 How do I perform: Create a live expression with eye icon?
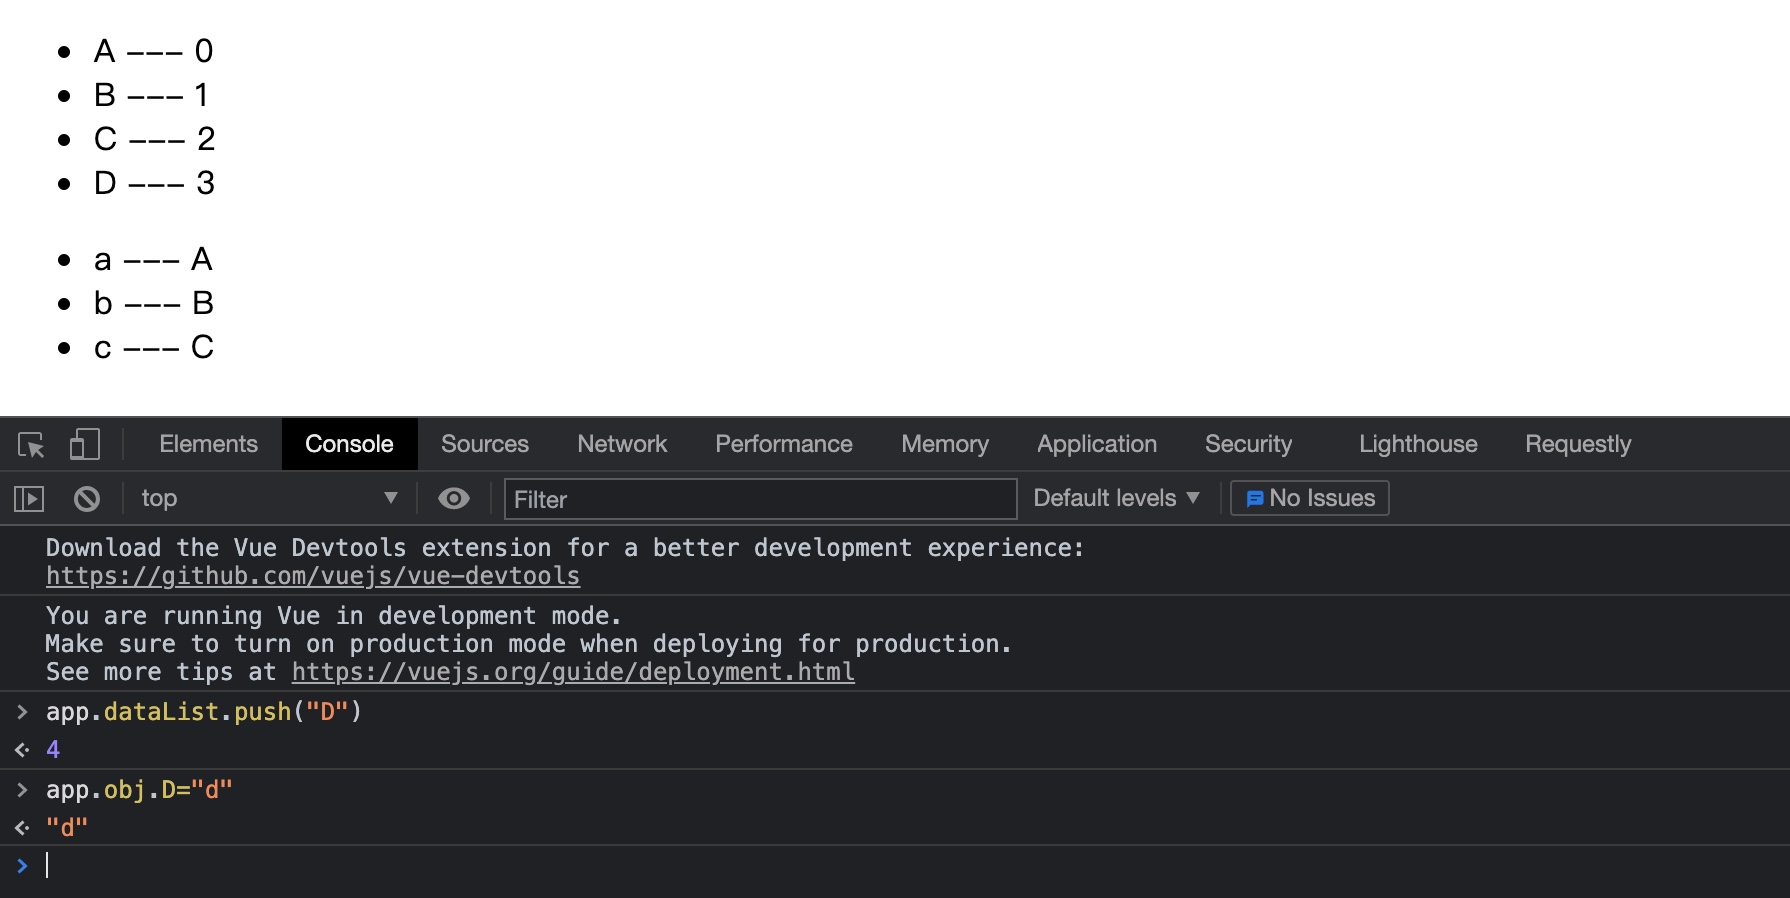pyautogui.click(x=454, y=499)
